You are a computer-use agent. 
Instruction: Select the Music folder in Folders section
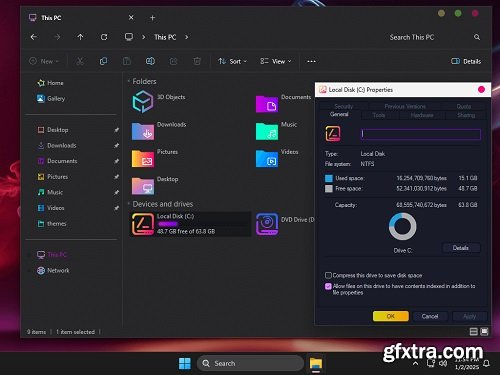[x=267, y=131]
